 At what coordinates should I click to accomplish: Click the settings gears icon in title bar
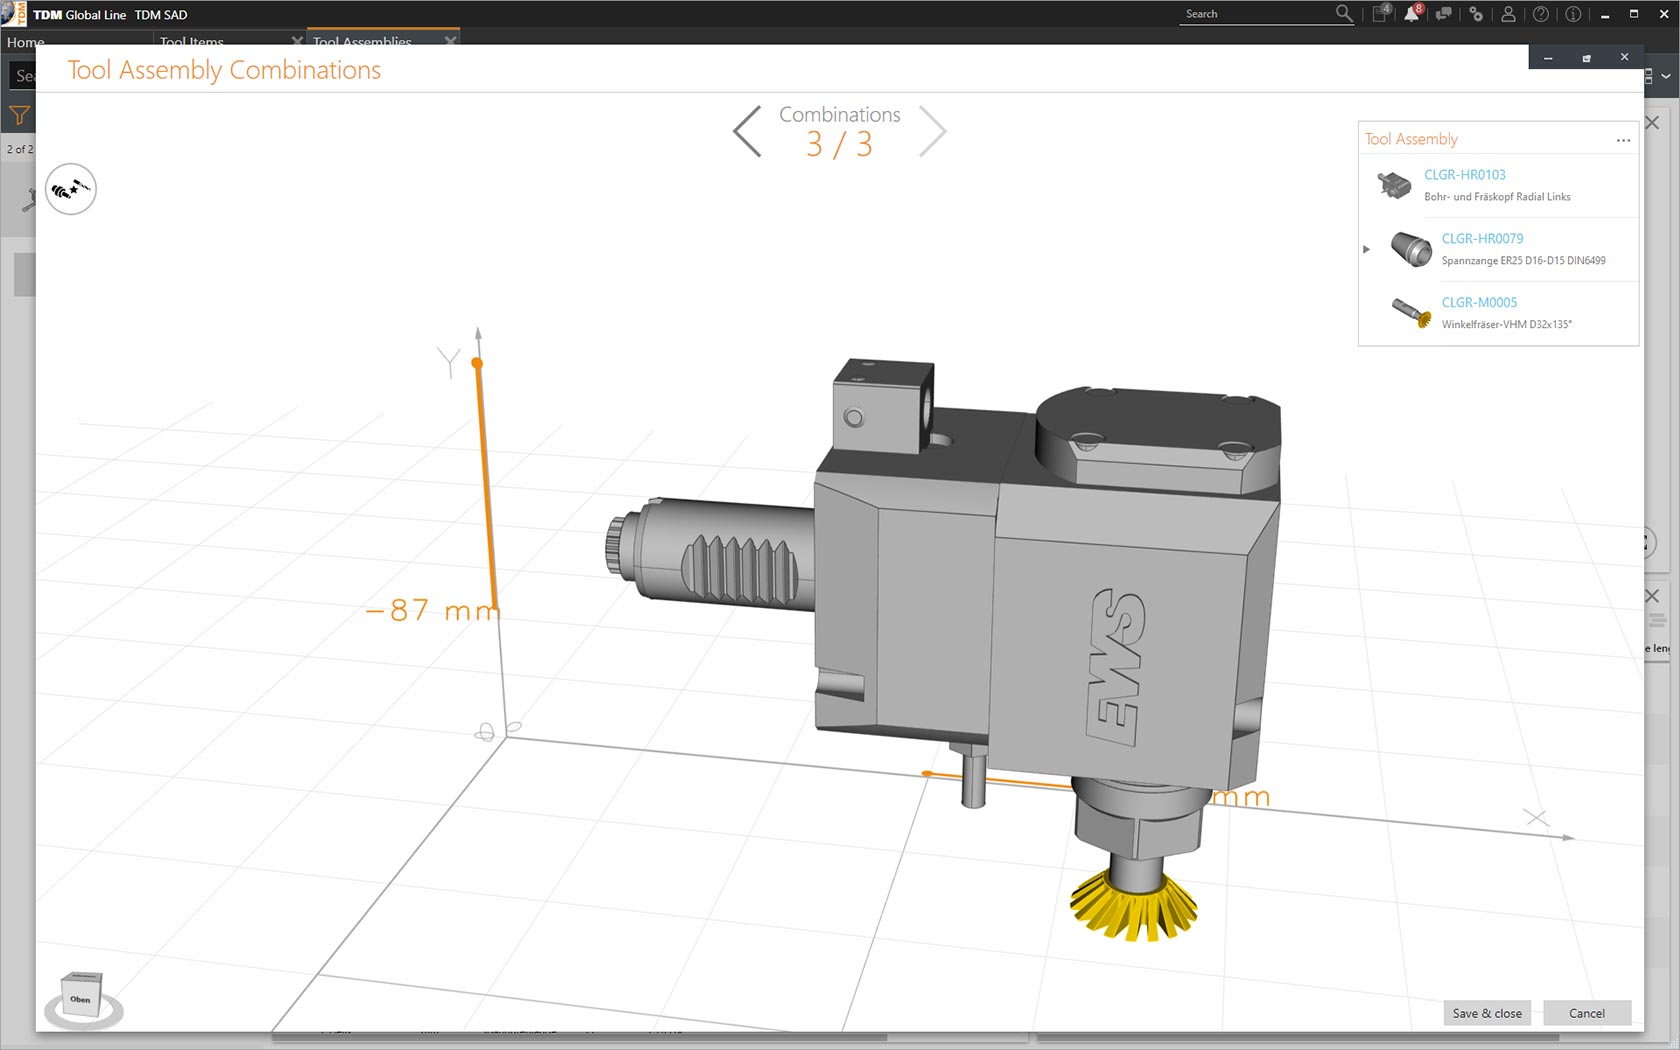click(1476, 14)
